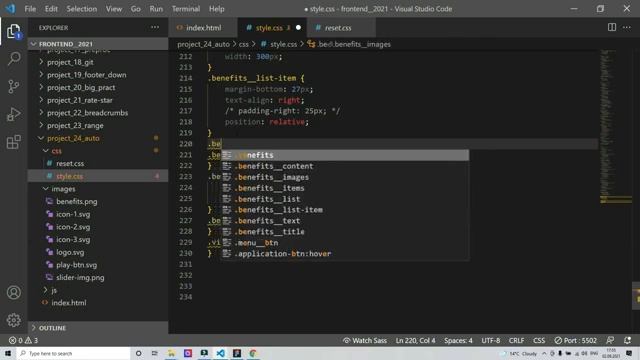
Task: Click Port : 5502 live server status
Action: (576, 340)
